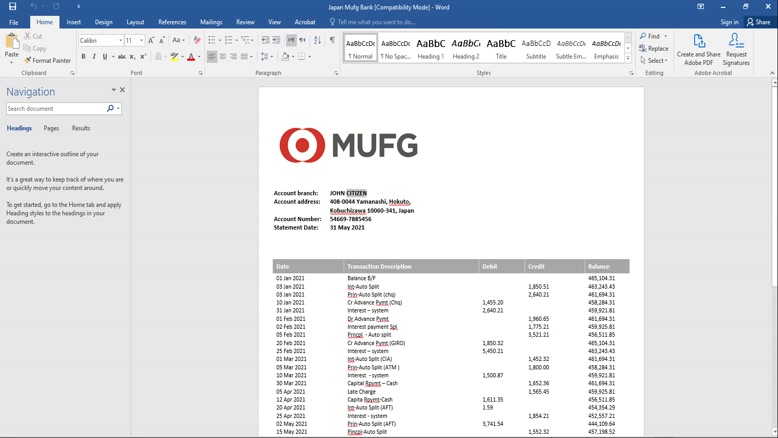Click the Save icon in the title bar
This screenshot has width=778, height=438.
pyautogui.click(x=12, y=6)
